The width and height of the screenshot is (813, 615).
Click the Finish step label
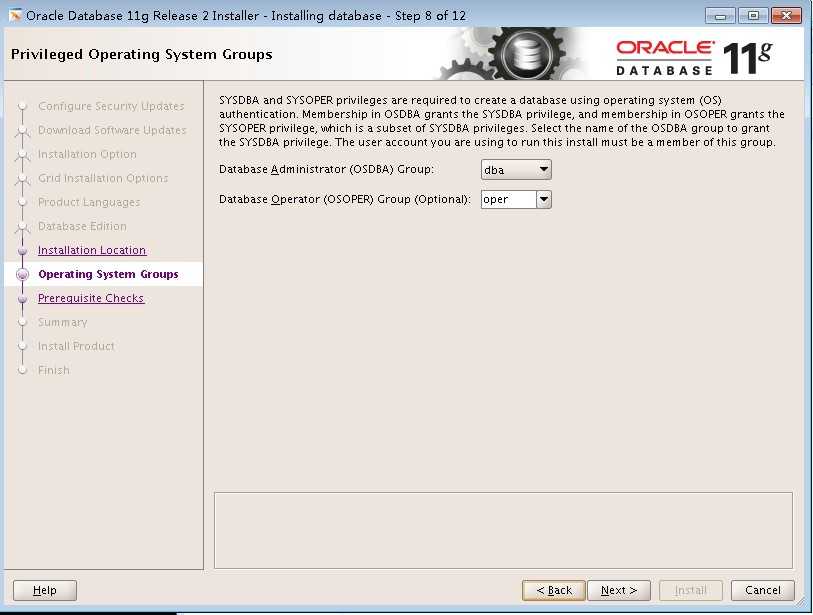click(x=53, y=370)
